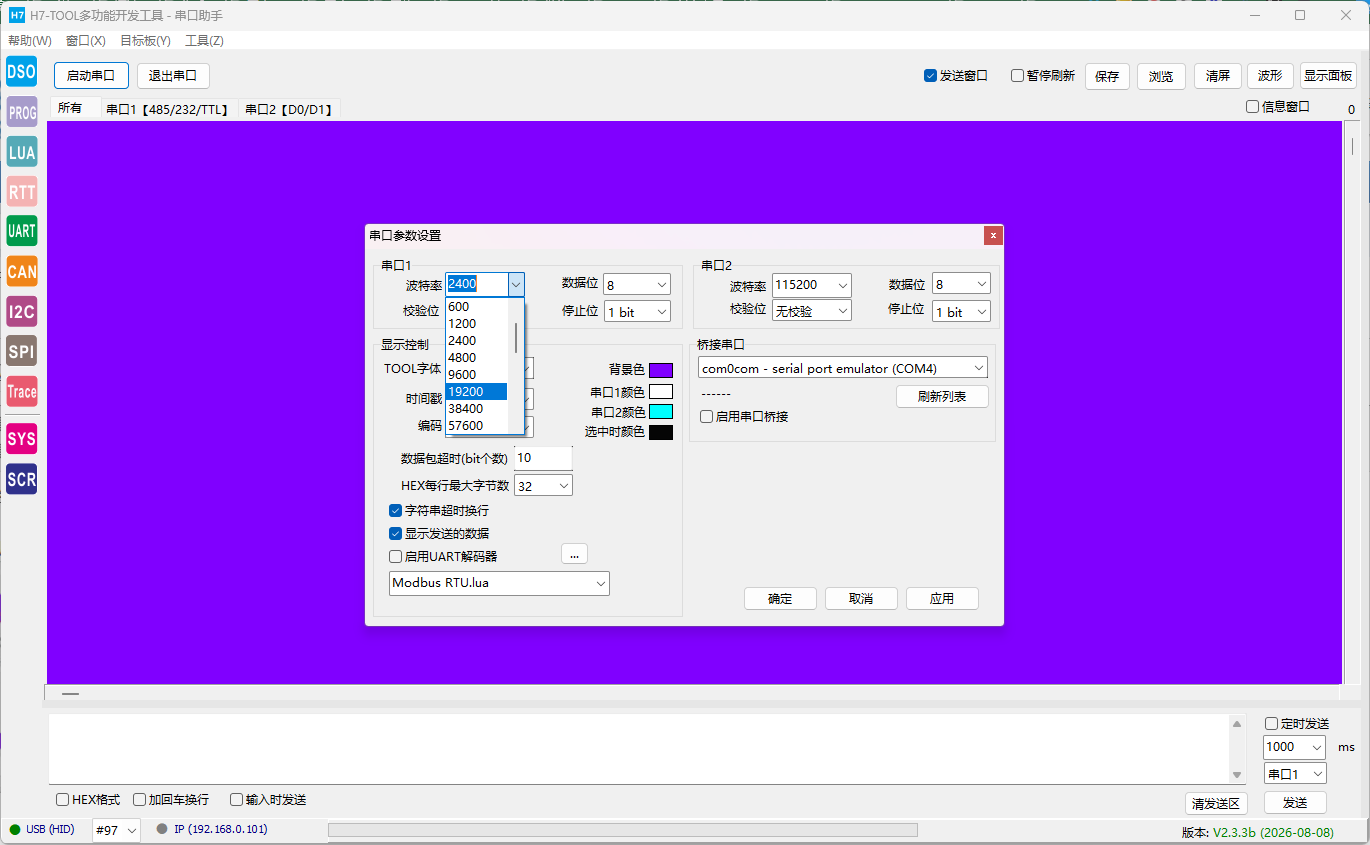1370x845 pixels.
Task: Open HEX每行最大字节数 dropdown
Action: (543, 486)
